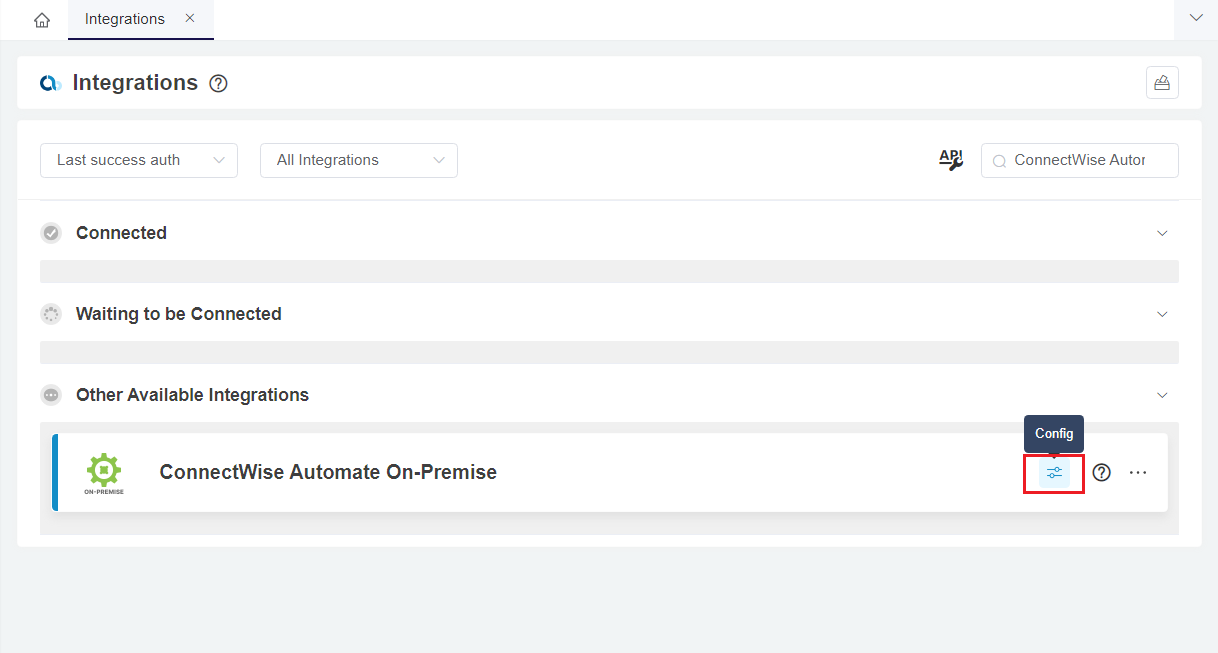Click the ConnectWise On-Premise gear logo
1218x653 pixels.
(104, 471)
